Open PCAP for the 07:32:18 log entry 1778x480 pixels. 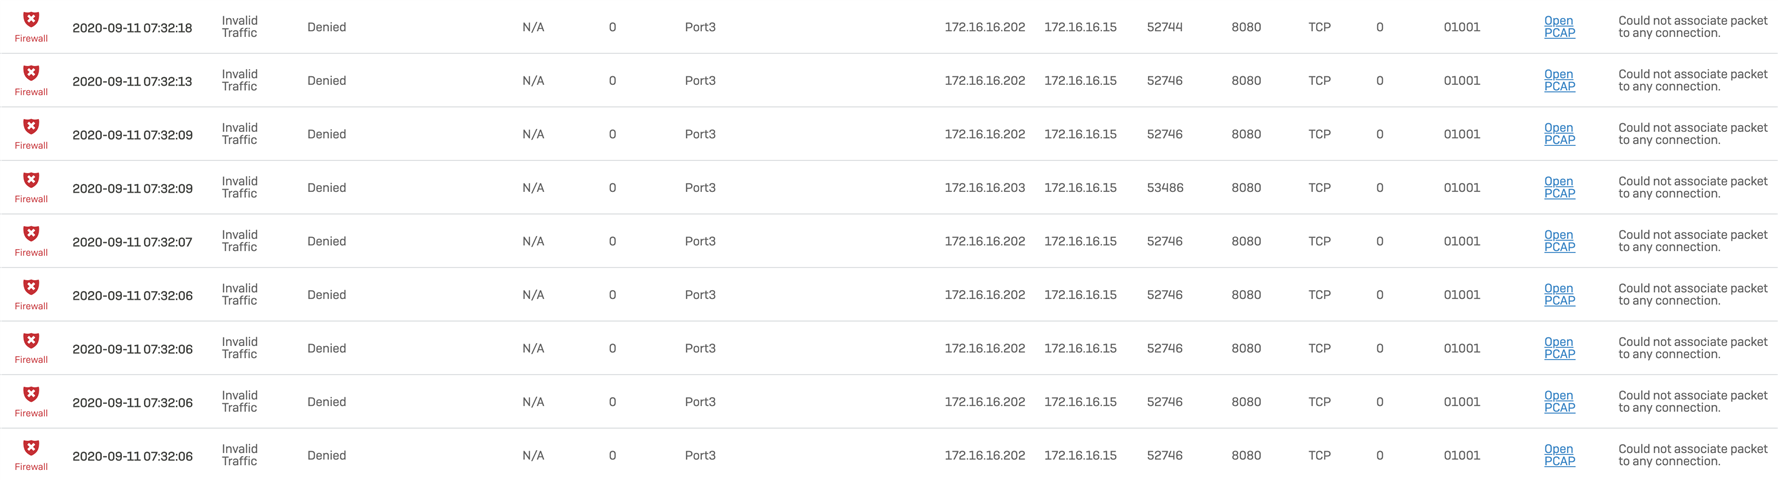pyautogui.click(x=1559, y=27)
